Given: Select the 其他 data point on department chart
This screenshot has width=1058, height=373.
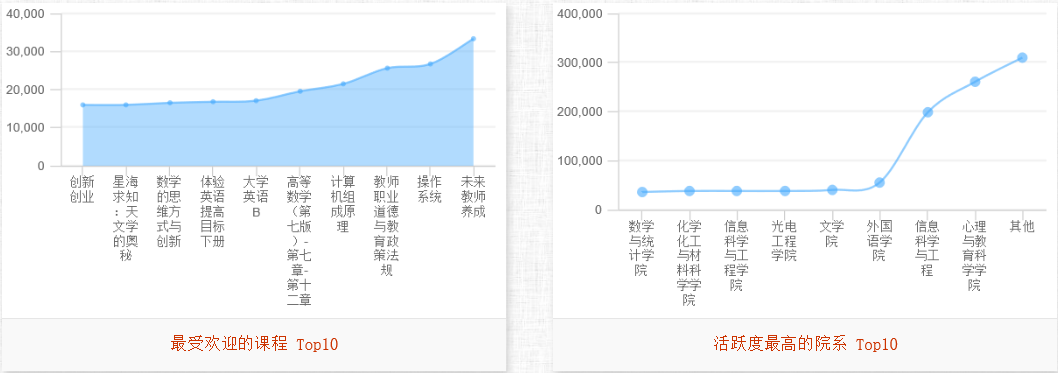Looking at the screenshot, I should pyautogui.click(x=1022, y=57).
